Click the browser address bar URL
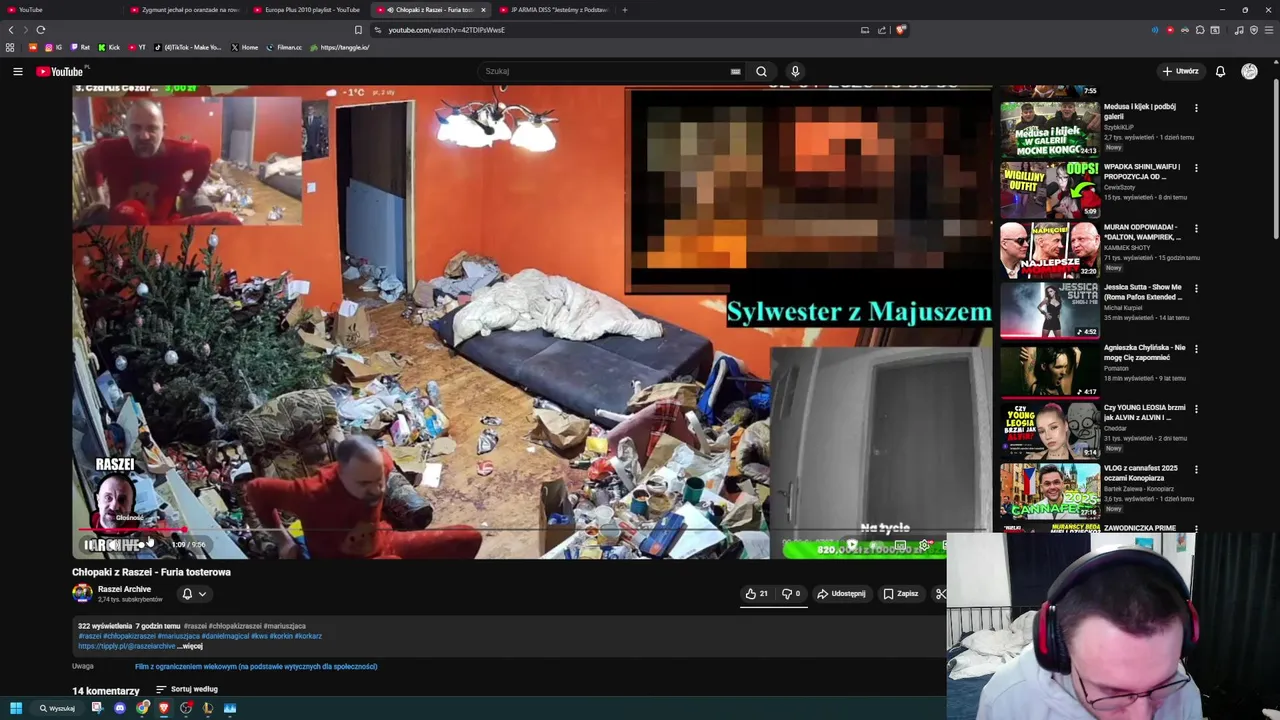Viewport: 1280px width, 720px height. tap(446, 30)
